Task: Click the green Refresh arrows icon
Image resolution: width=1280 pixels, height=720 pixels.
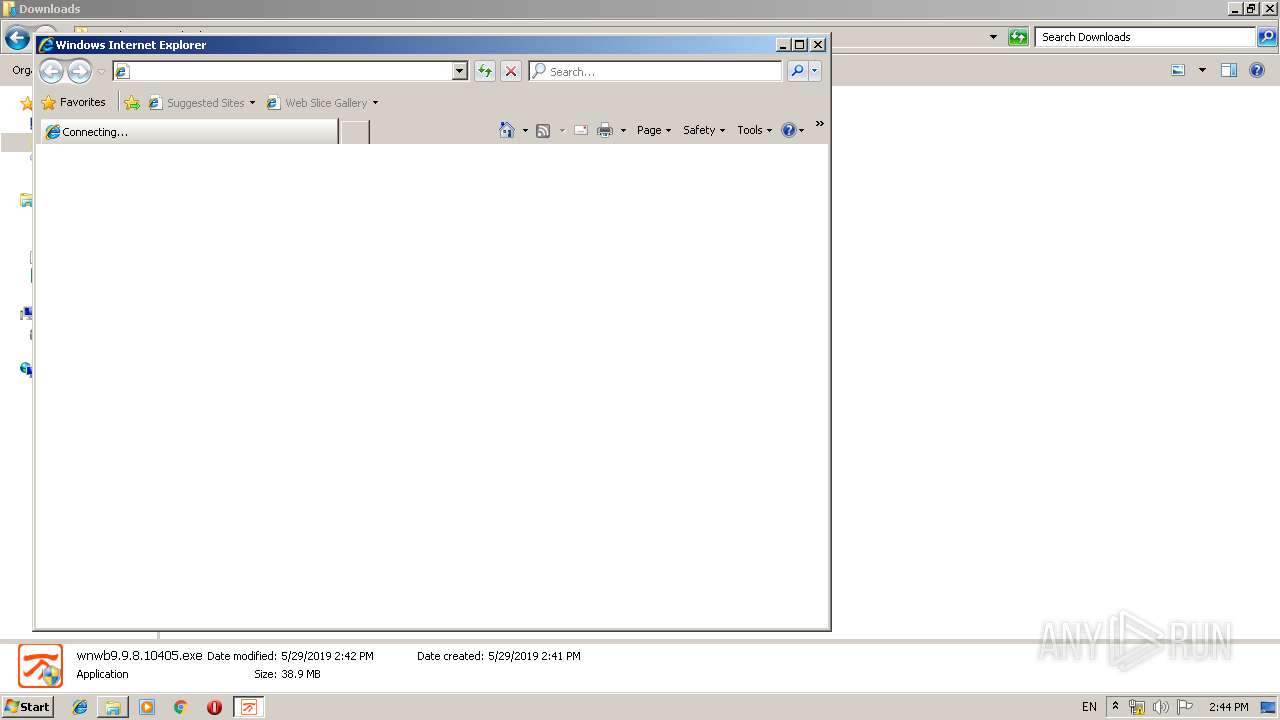Action: point(485,71)
